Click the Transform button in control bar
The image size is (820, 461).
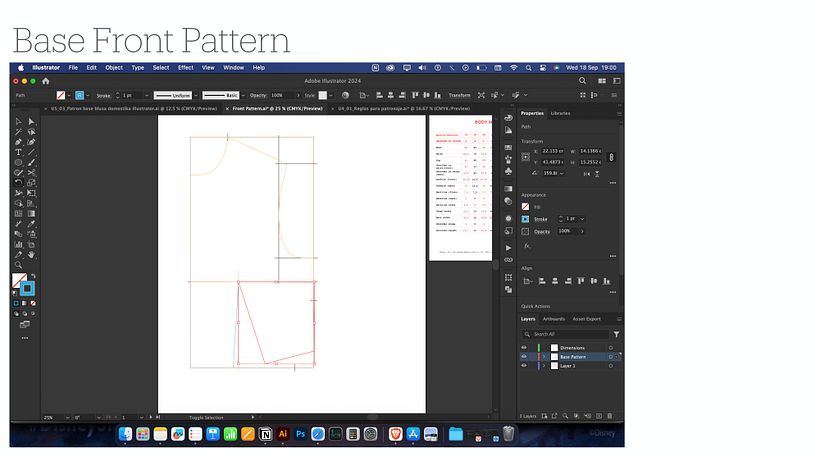[458, 95]
